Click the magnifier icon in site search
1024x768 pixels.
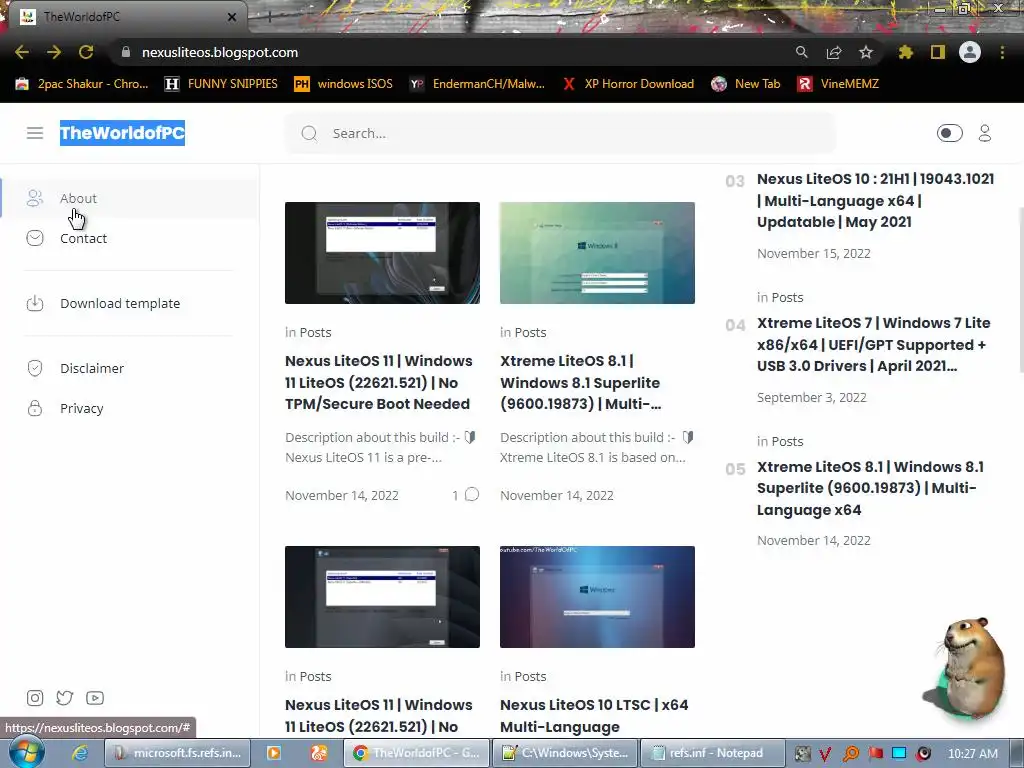[x=309, y=134]
